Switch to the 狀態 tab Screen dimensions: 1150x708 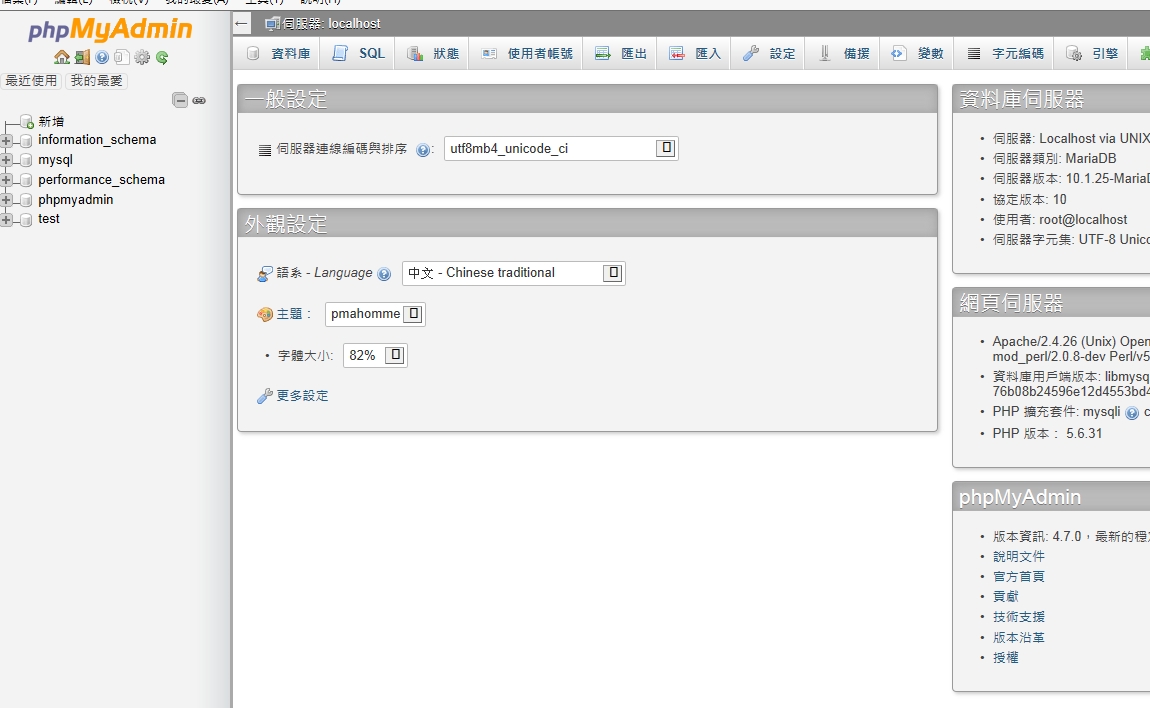433,54
